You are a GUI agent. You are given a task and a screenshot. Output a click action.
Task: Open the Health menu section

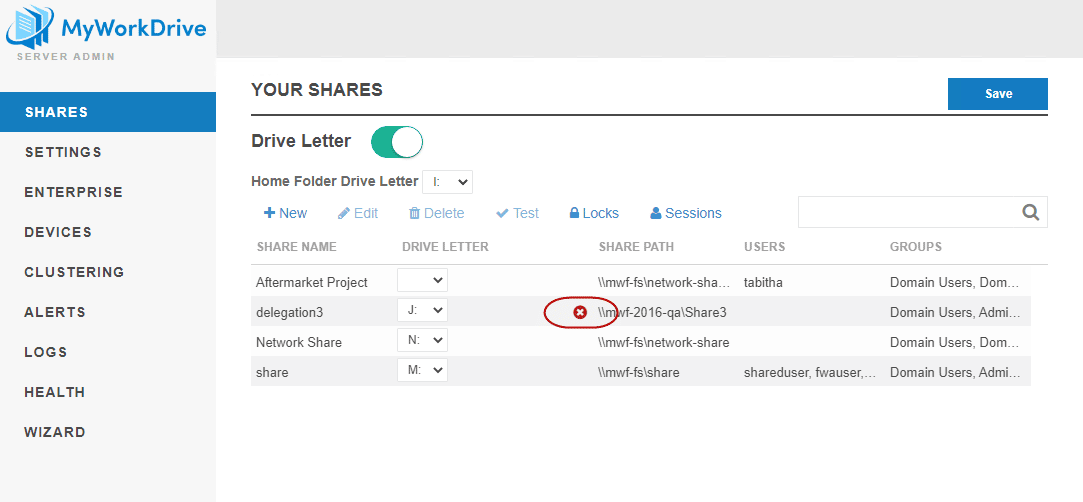click(54, 392)
